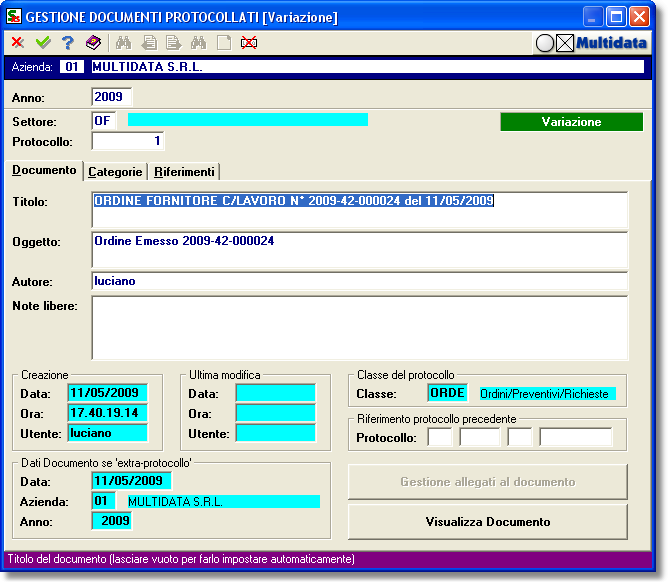Click the Protocollo number field
The height and width of the screenshot is (584, 668).
click(x=128, y=141)
